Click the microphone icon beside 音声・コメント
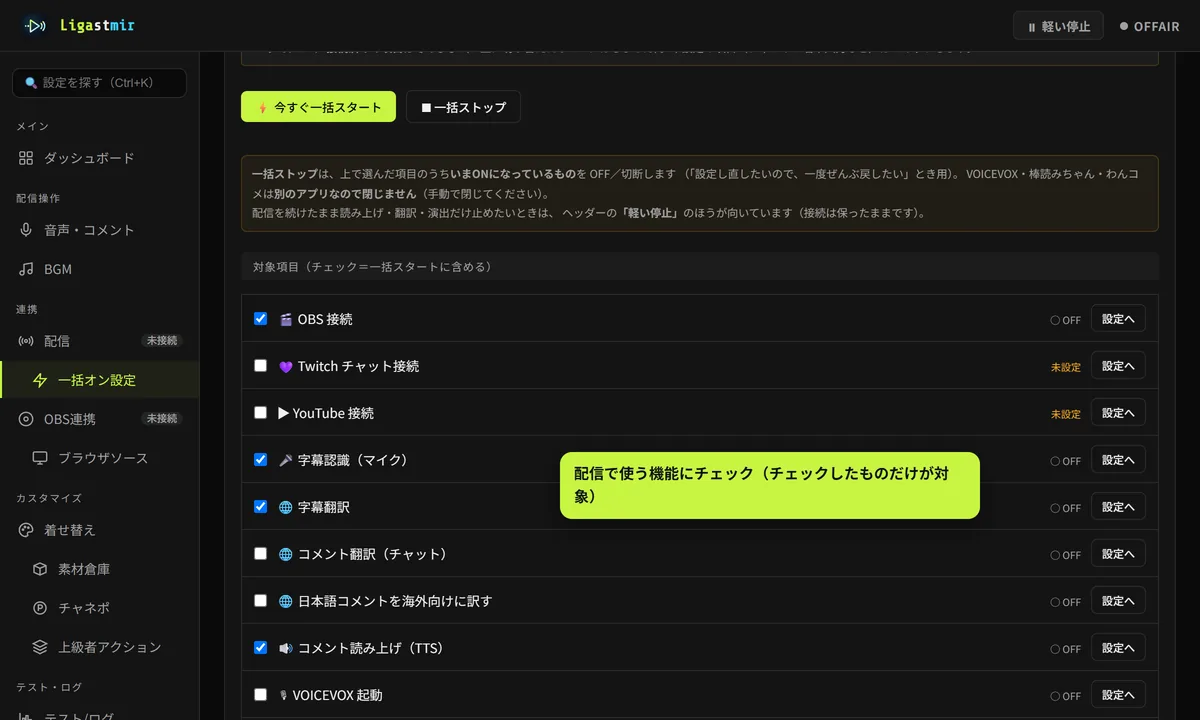Image resolution: width=1200 pixels, height=720 pixels. click(x=26, y=230)
